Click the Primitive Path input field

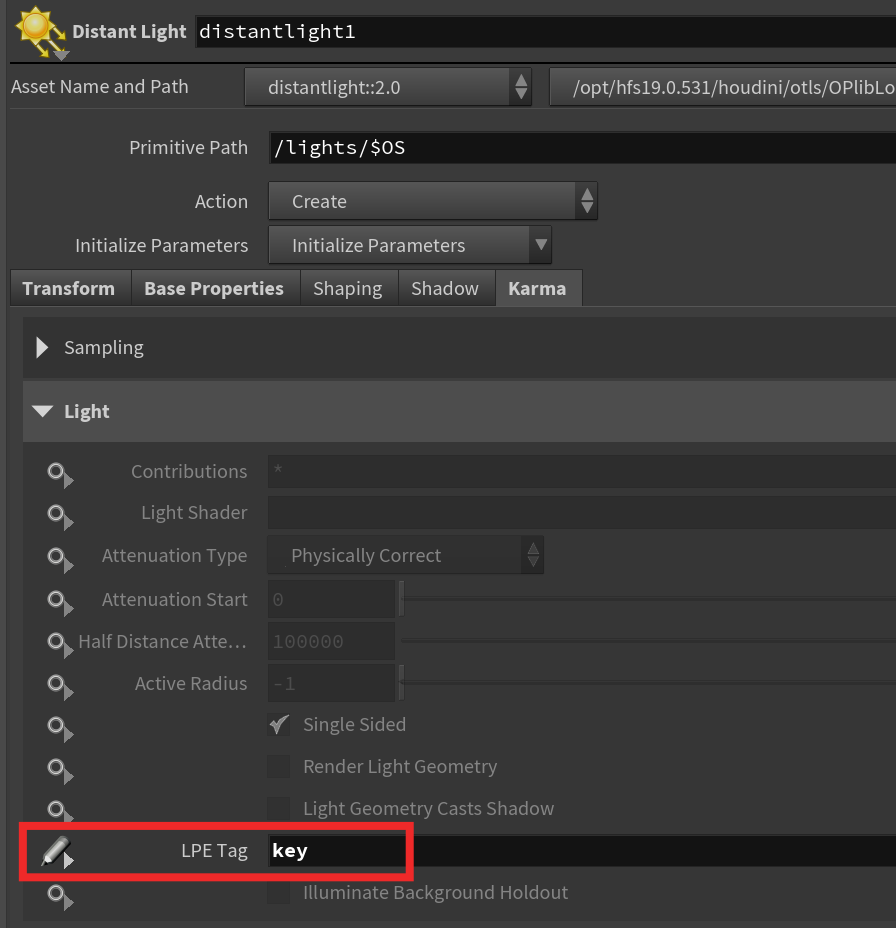pos(582,147)
